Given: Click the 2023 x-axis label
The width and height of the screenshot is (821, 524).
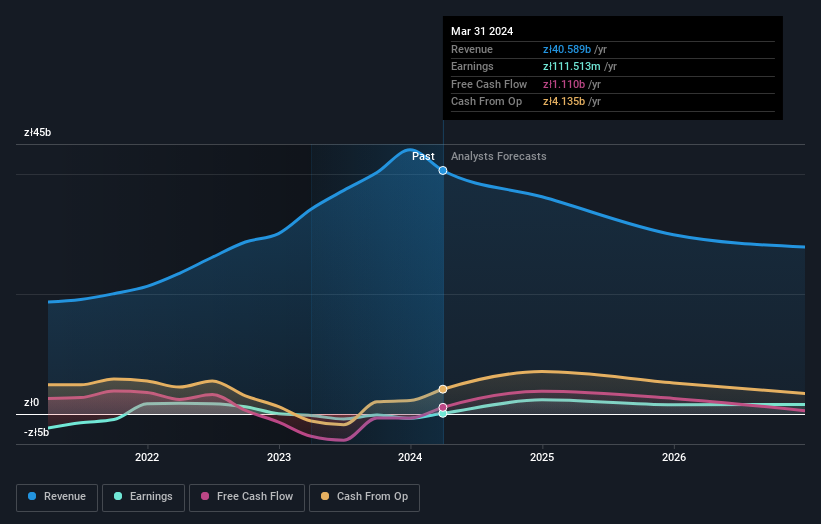Looking at the screenshot, I should pyautogui.click(x=279, y=457).
